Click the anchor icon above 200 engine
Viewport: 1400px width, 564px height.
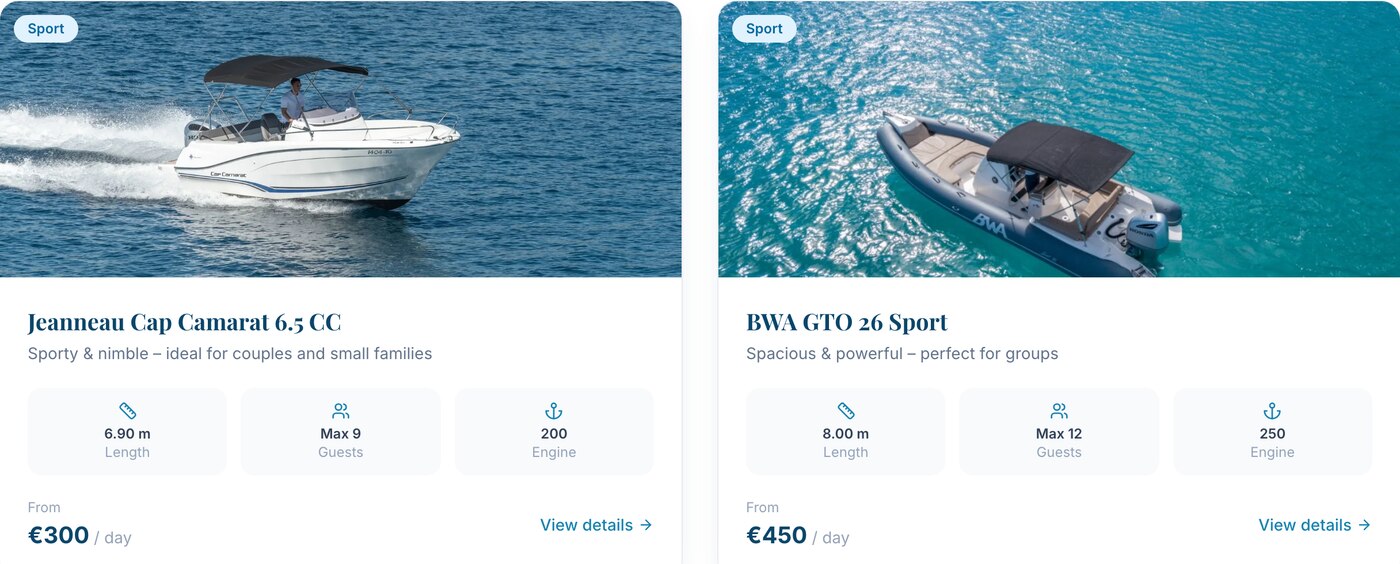tap(554, 411)
